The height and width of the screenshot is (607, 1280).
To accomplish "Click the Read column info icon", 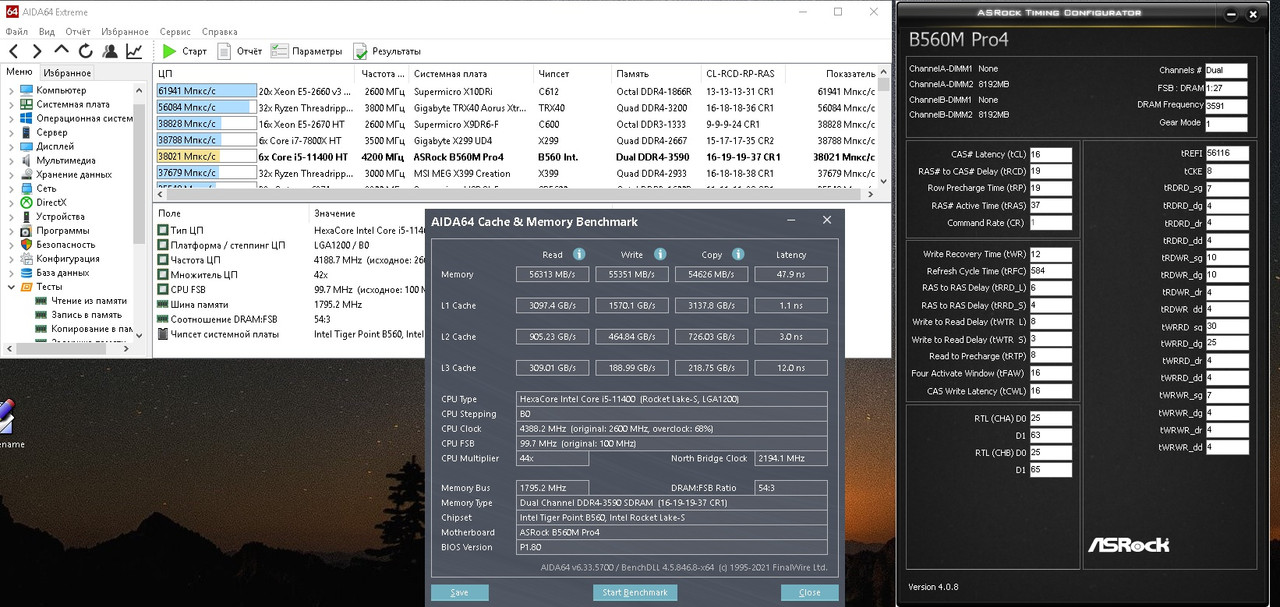I will point(579,254).
